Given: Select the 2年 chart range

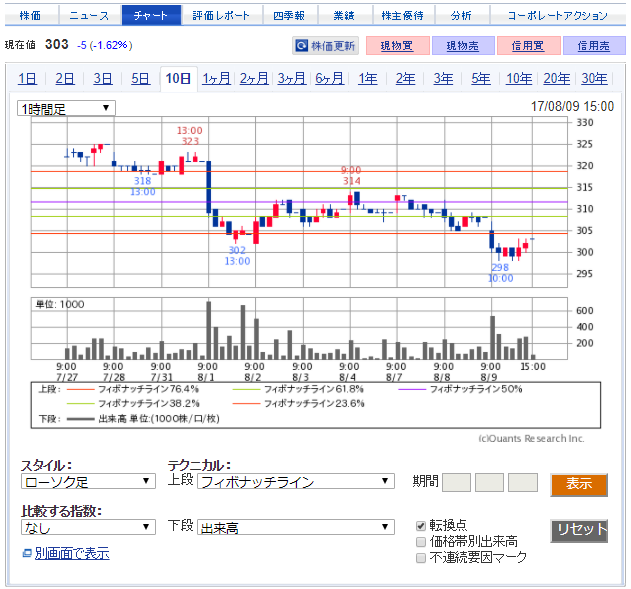Looking at the screenshot, I should pyautogui.click(x=406, y=78).
